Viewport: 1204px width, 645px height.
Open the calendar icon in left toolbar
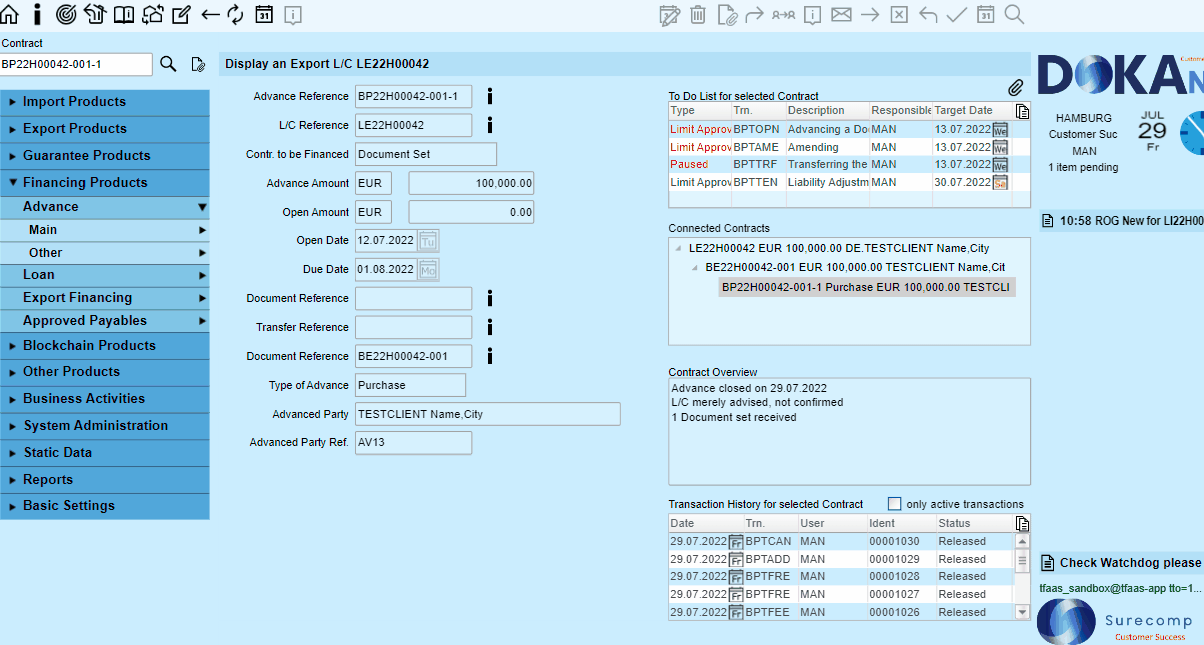coord(264,14)
